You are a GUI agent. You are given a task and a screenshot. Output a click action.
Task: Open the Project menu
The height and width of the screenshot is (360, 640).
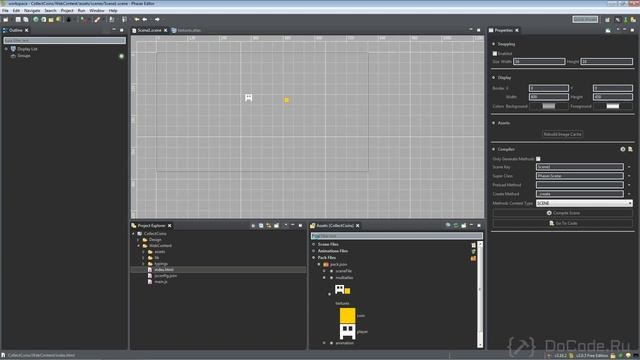click(x=67, y=11)
